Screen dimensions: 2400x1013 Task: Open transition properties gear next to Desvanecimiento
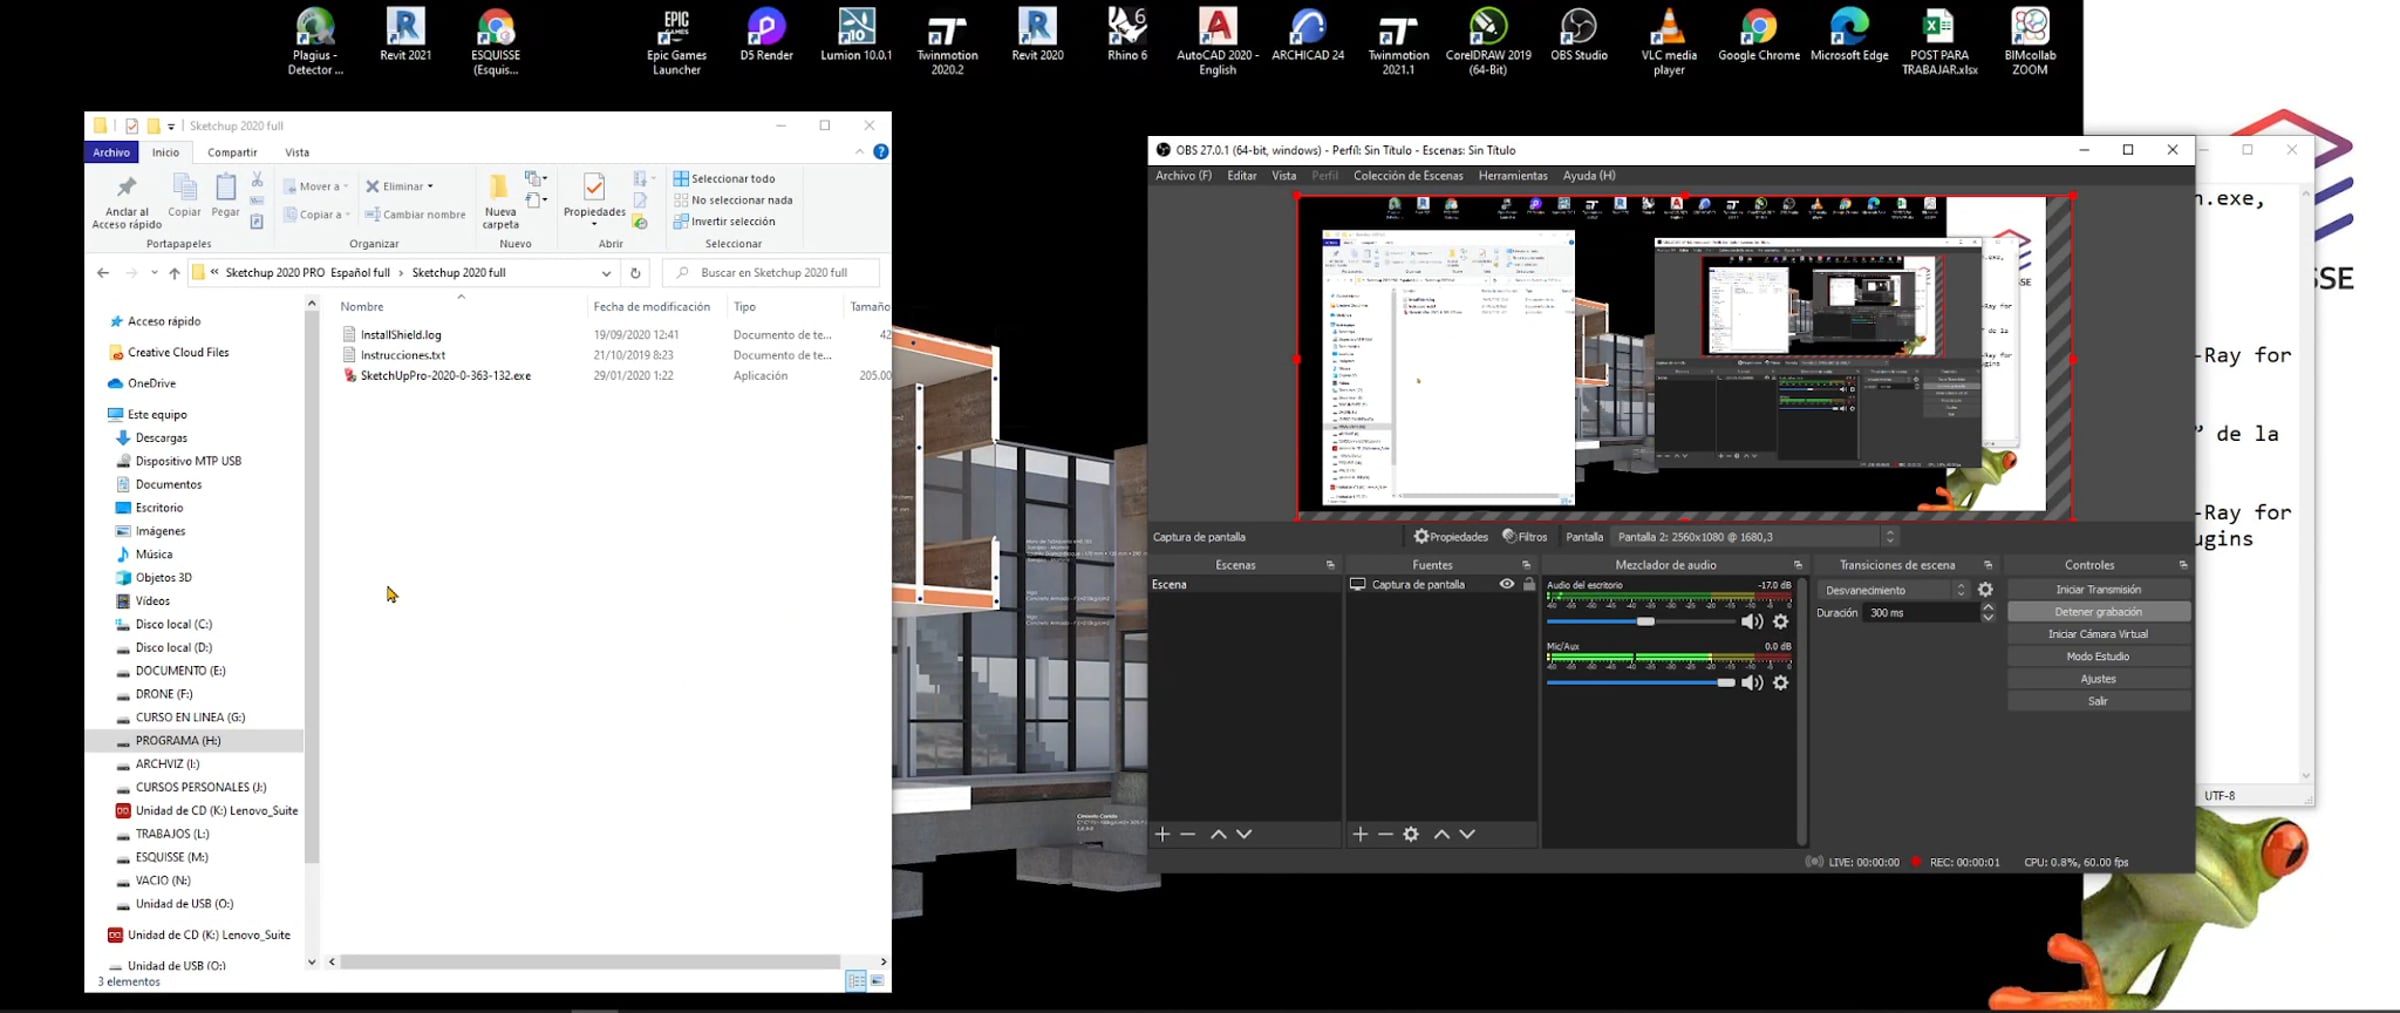(1985, 590)
